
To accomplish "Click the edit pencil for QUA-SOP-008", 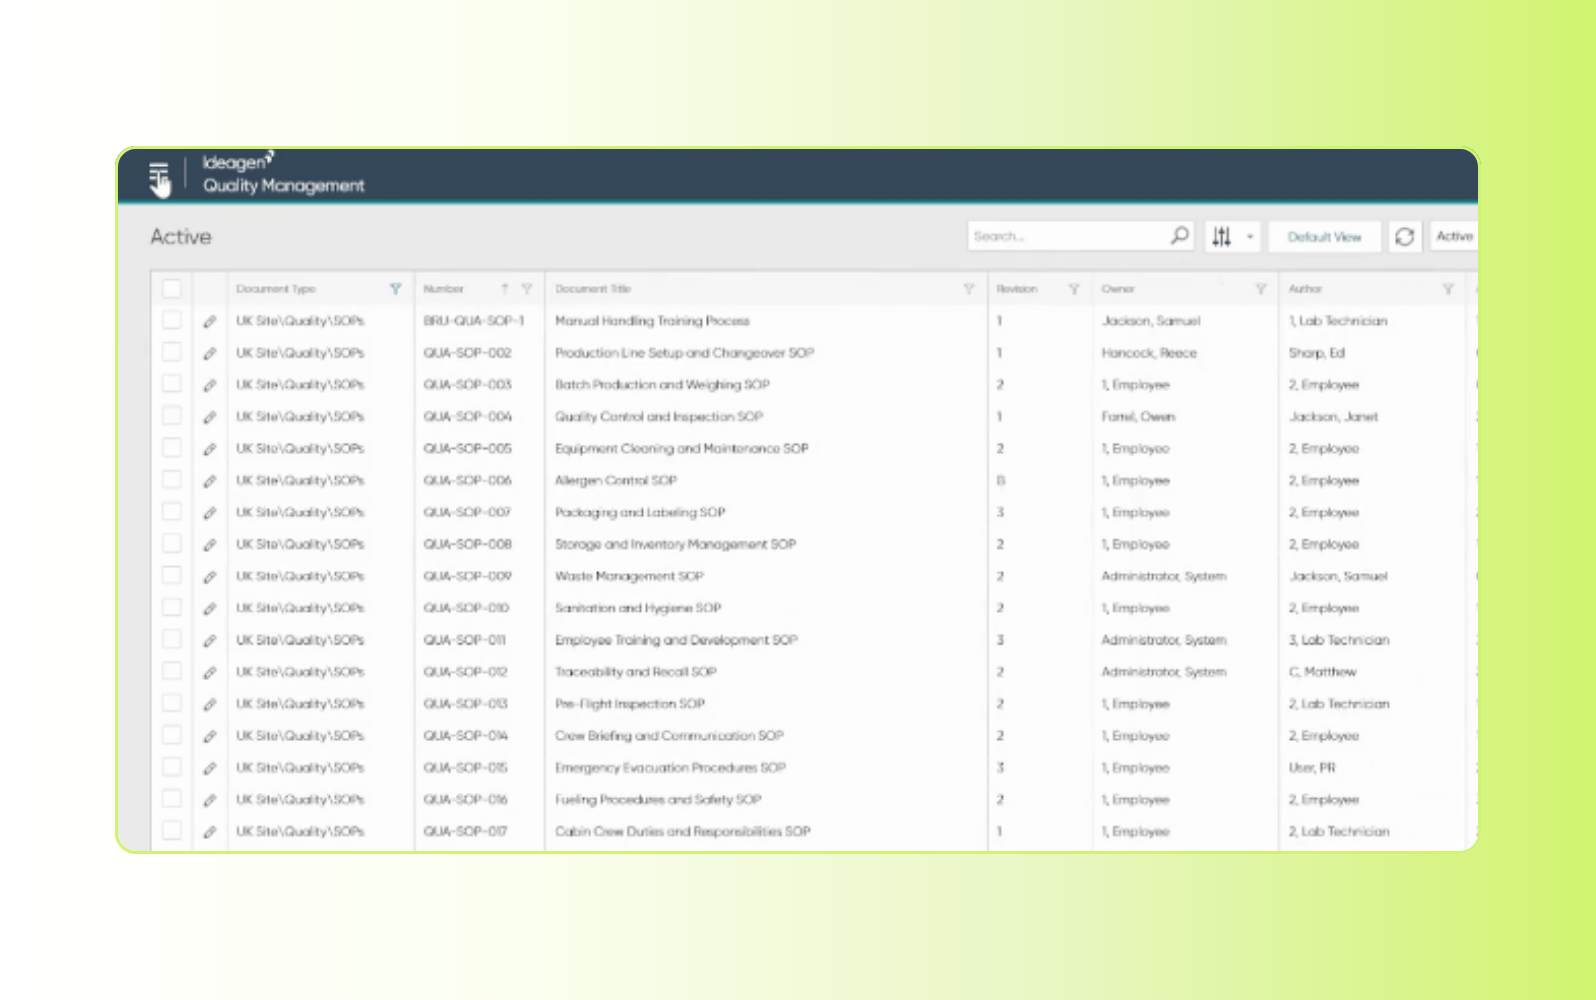I will (x=210, y=545).
